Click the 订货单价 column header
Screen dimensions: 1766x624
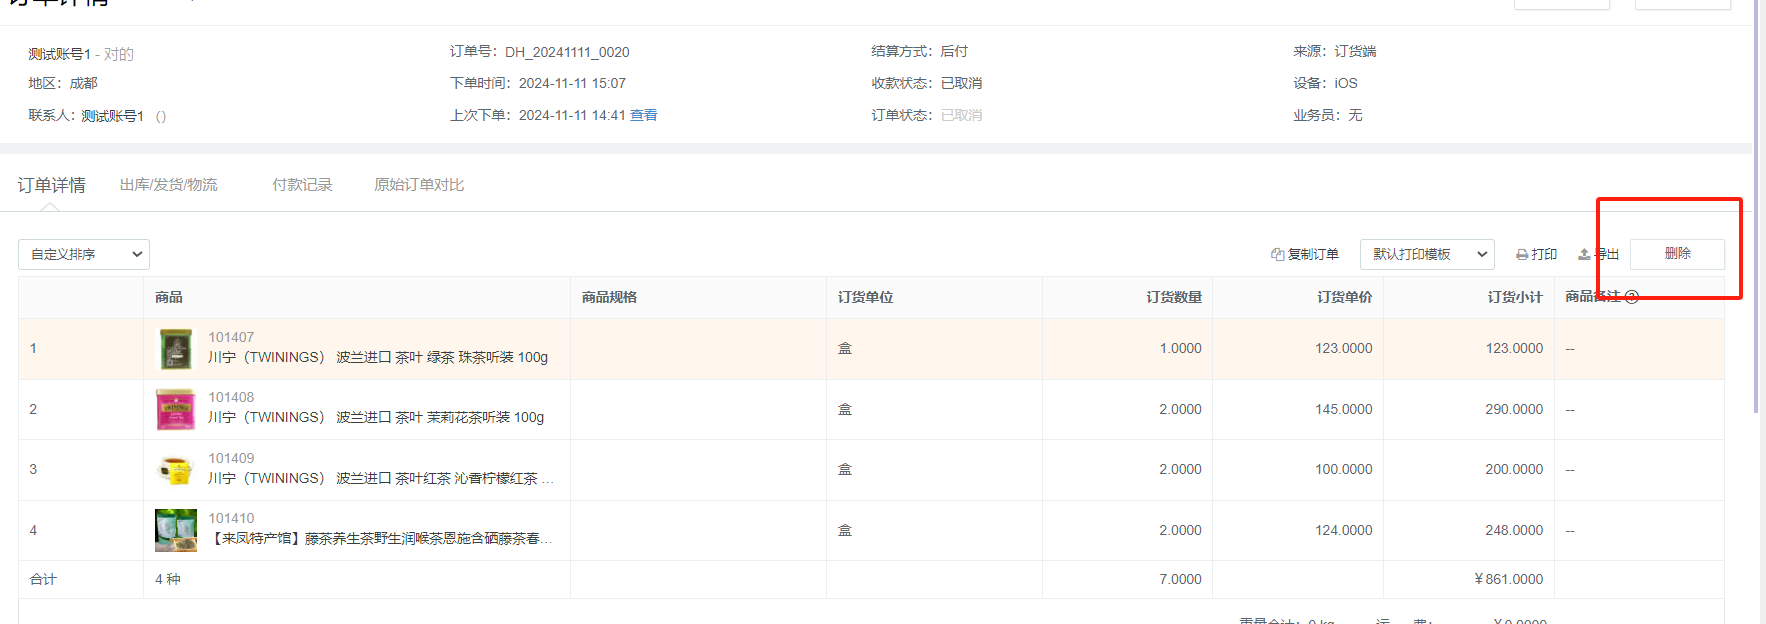[1345, 297]
